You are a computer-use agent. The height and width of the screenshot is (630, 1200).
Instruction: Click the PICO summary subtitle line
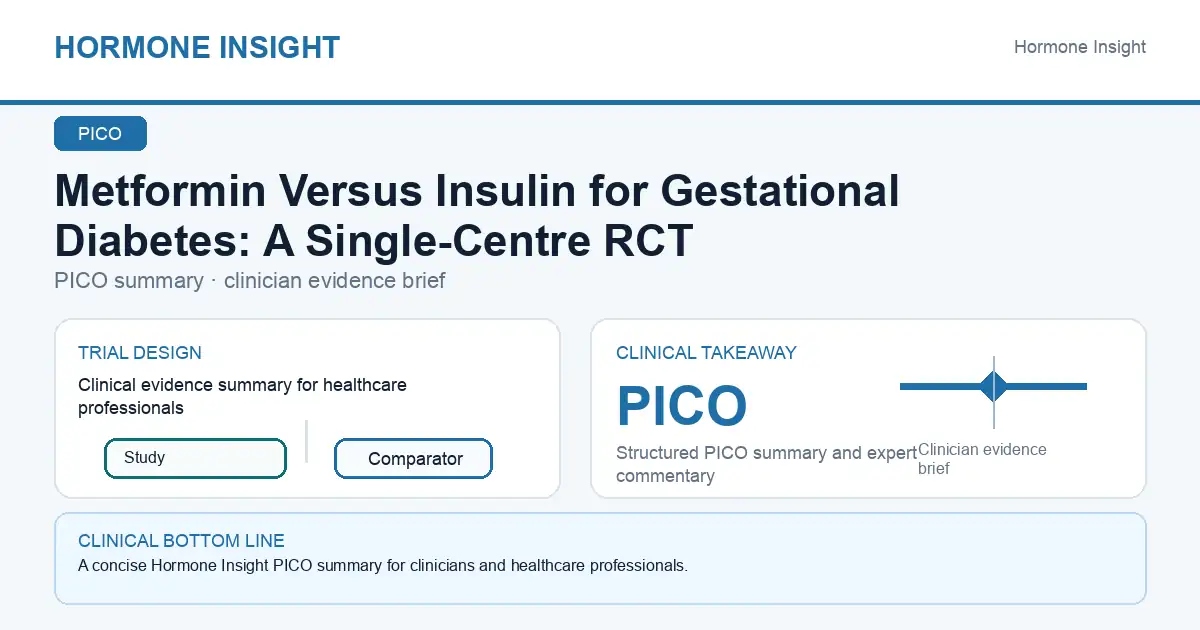pos(250,281)
